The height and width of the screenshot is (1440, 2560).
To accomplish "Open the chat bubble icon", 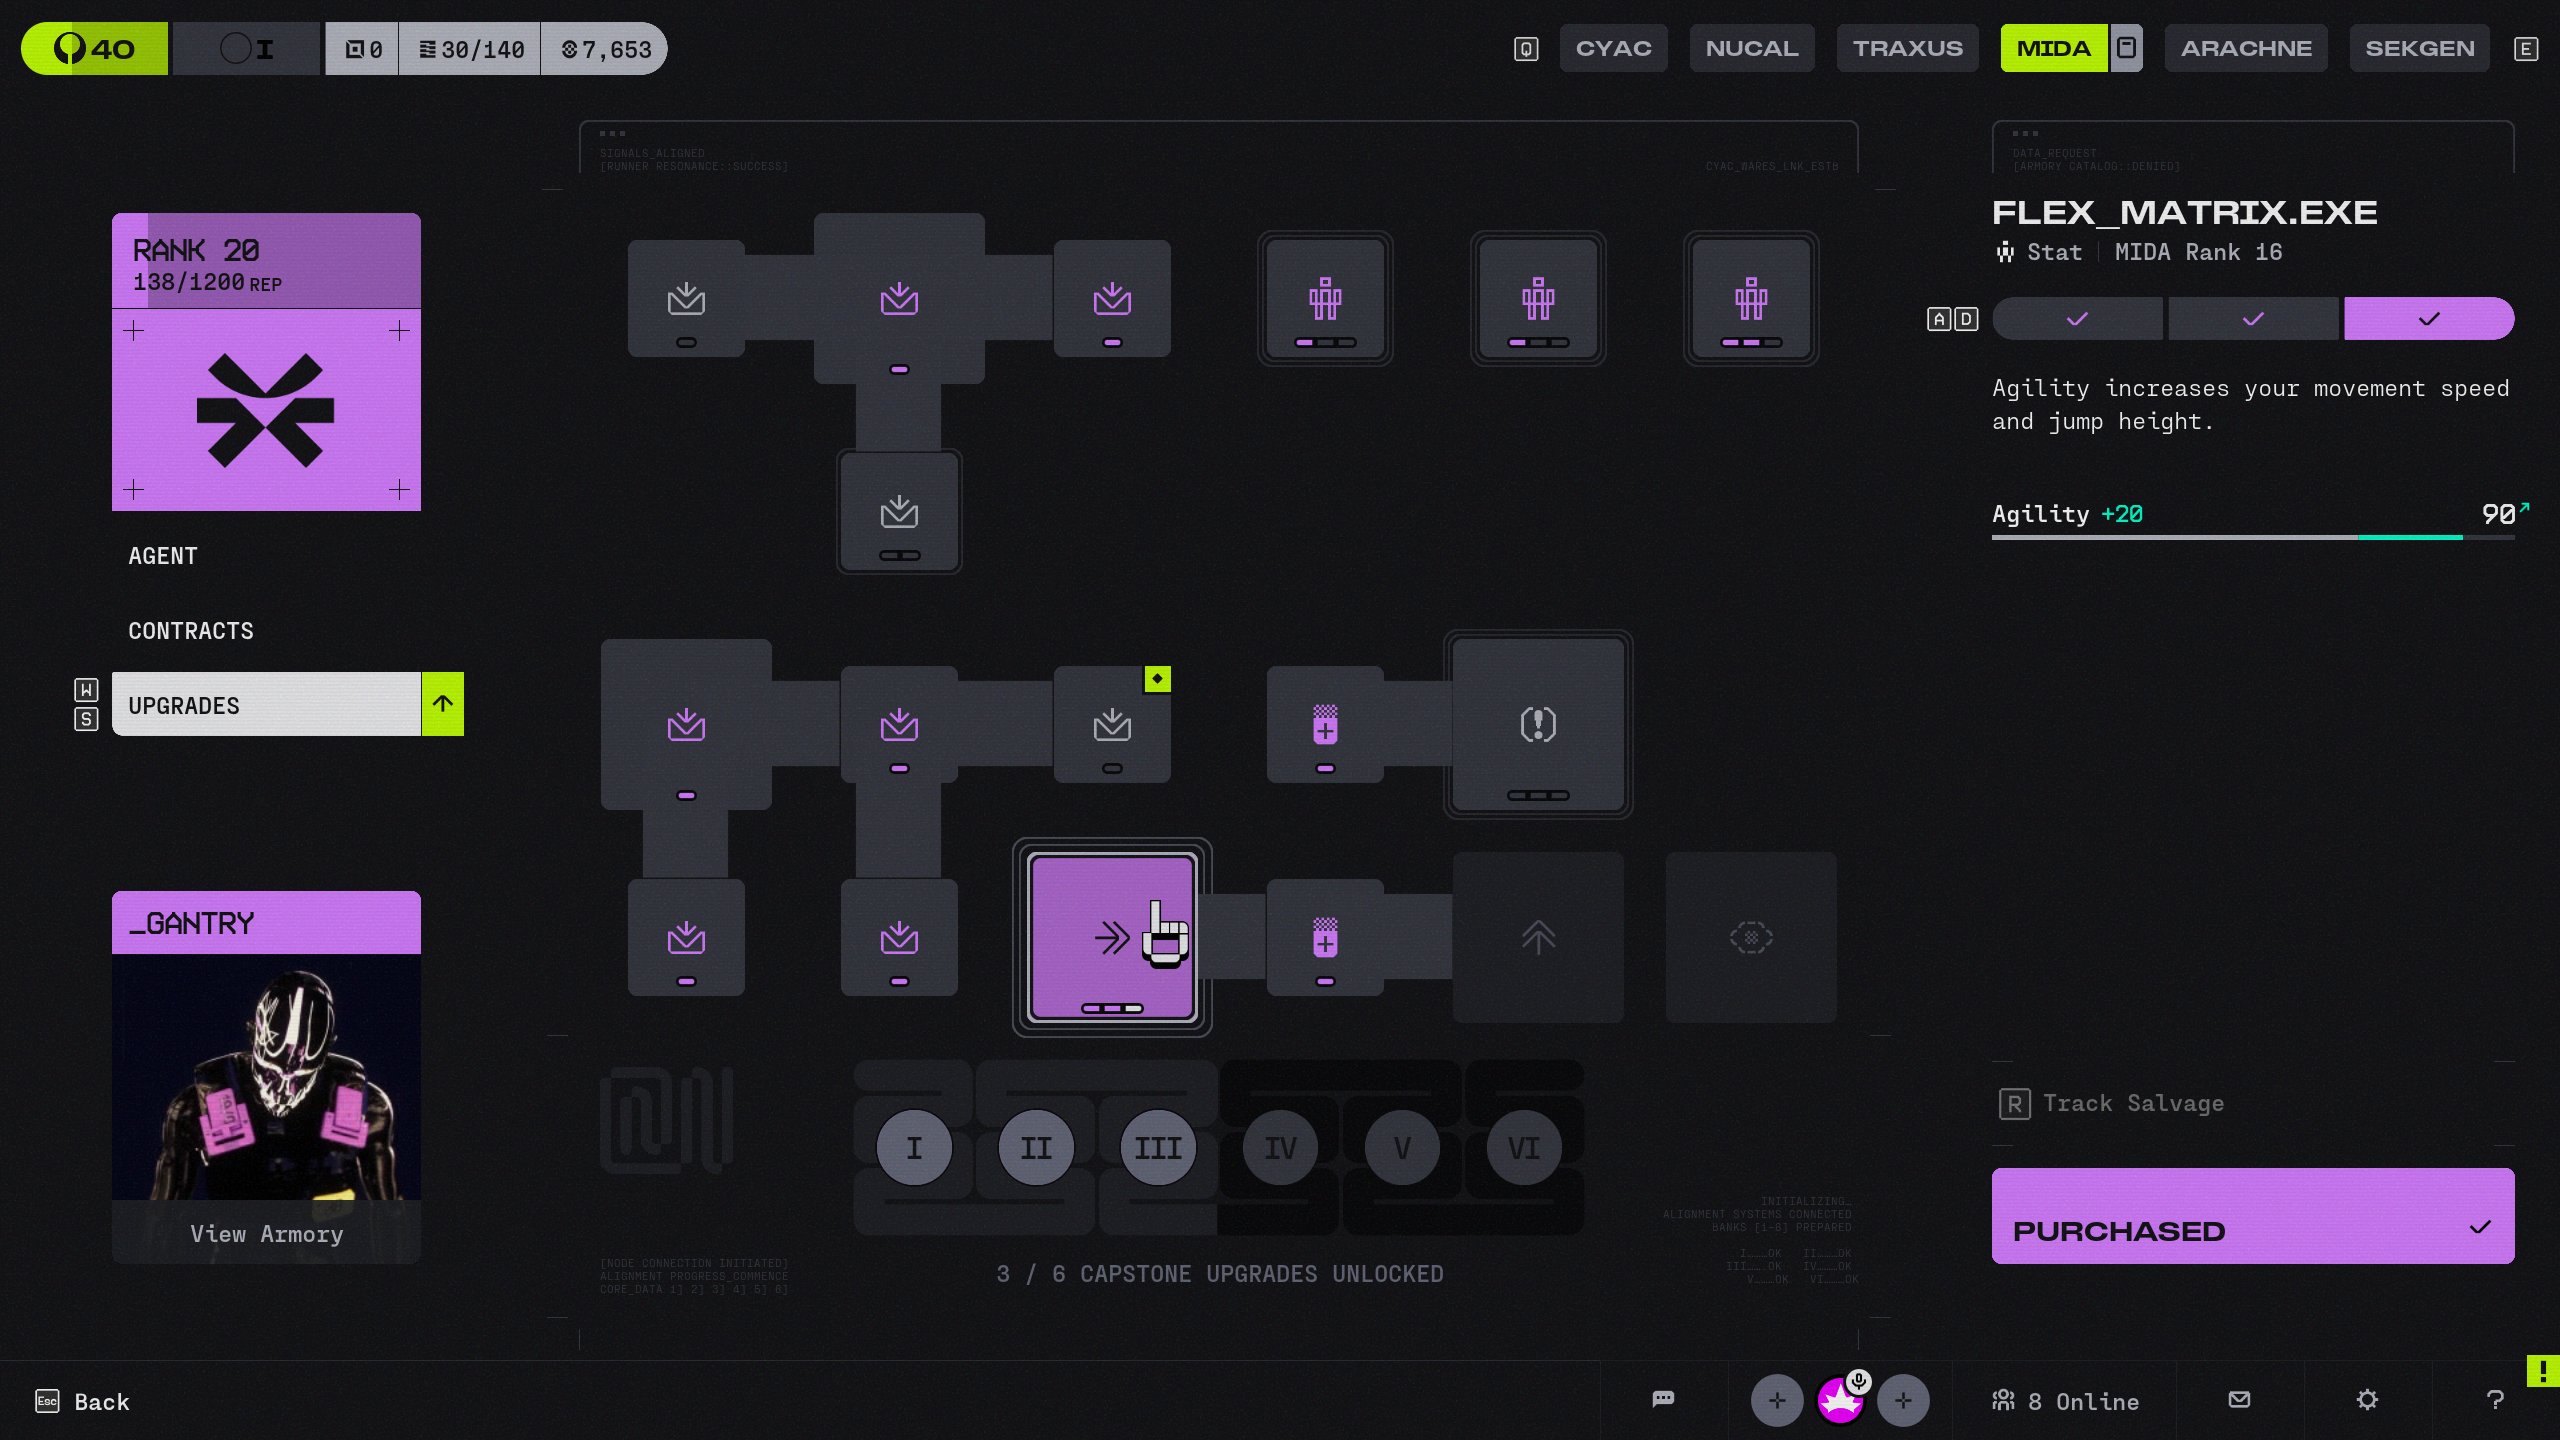I will tap(1663, 1400).
